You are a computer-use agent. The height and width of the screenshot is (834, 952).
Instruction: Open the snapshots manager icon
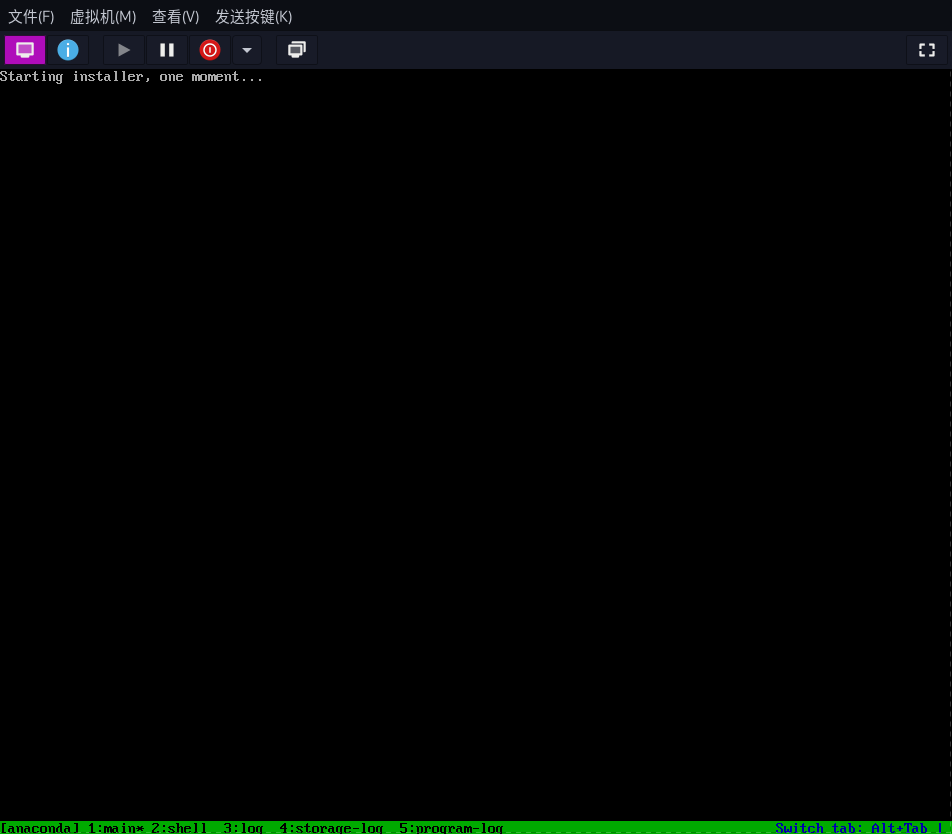pos(296,50)
